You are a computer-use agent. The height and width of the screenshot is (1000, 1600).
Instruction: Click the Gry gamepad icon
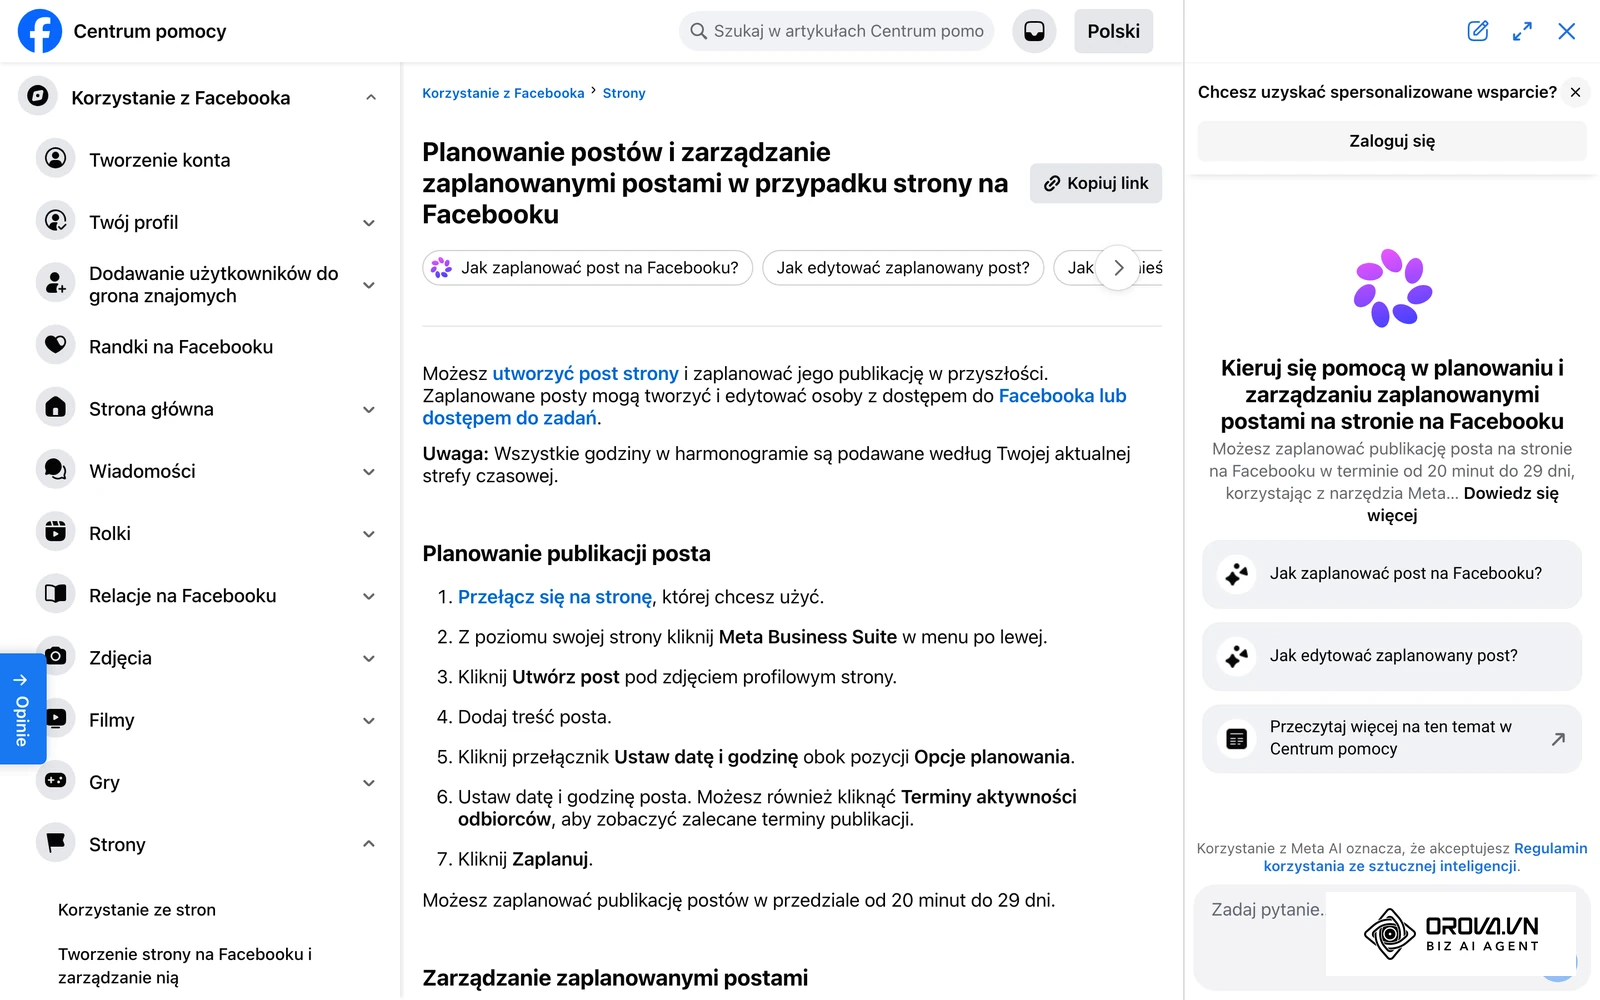pos(56,780)
